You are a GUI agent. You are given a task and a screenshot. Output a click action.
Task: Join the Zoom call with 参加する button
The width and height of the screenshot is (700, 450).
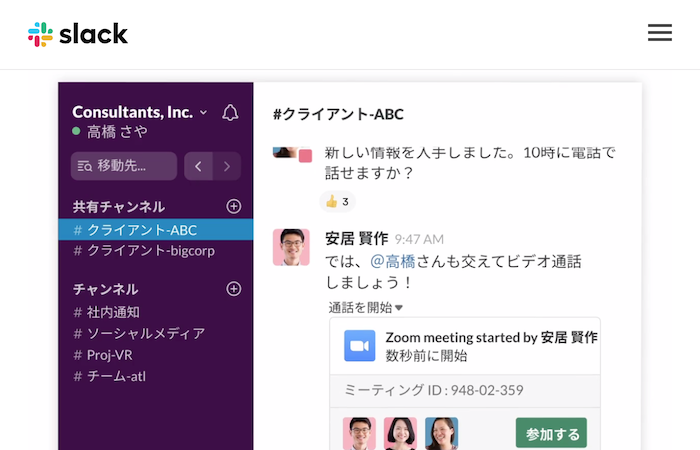(551, 433)
